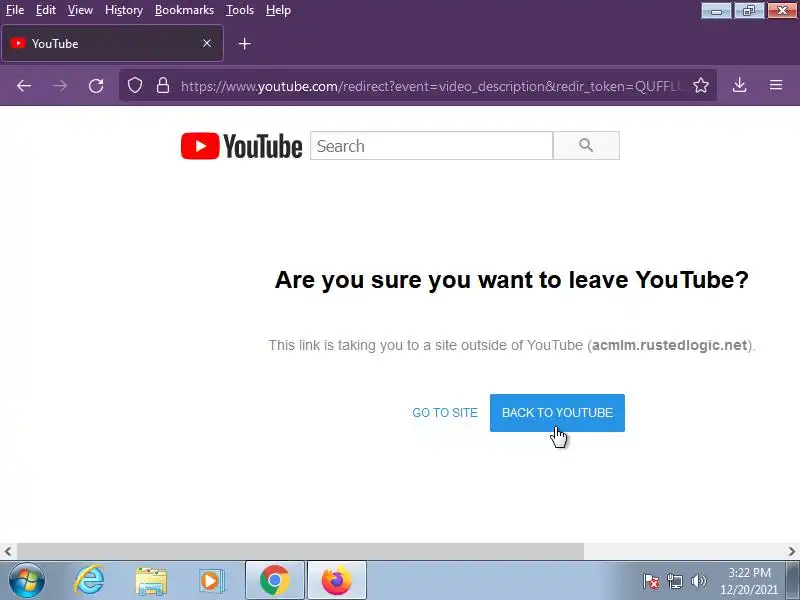Open the Edit menu
The image size is (800, 600).
tap(45, 10)
